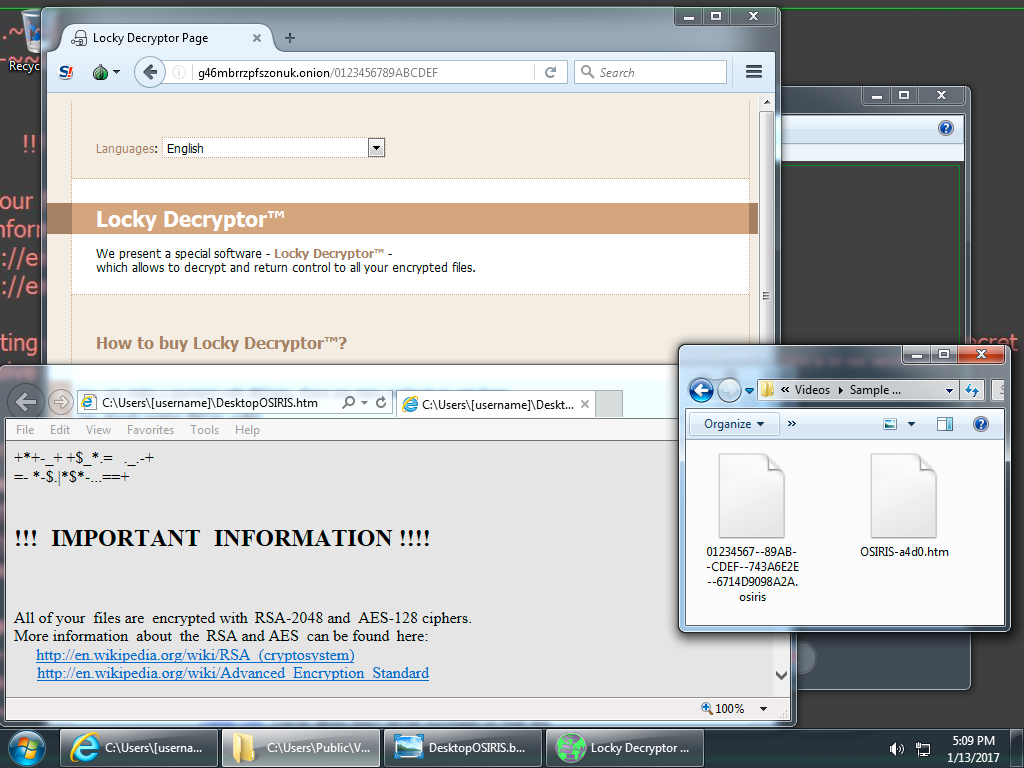1024x768 pixels.
Task: Toggle the Explorer preview pane icon
Action: pos(945,424)
